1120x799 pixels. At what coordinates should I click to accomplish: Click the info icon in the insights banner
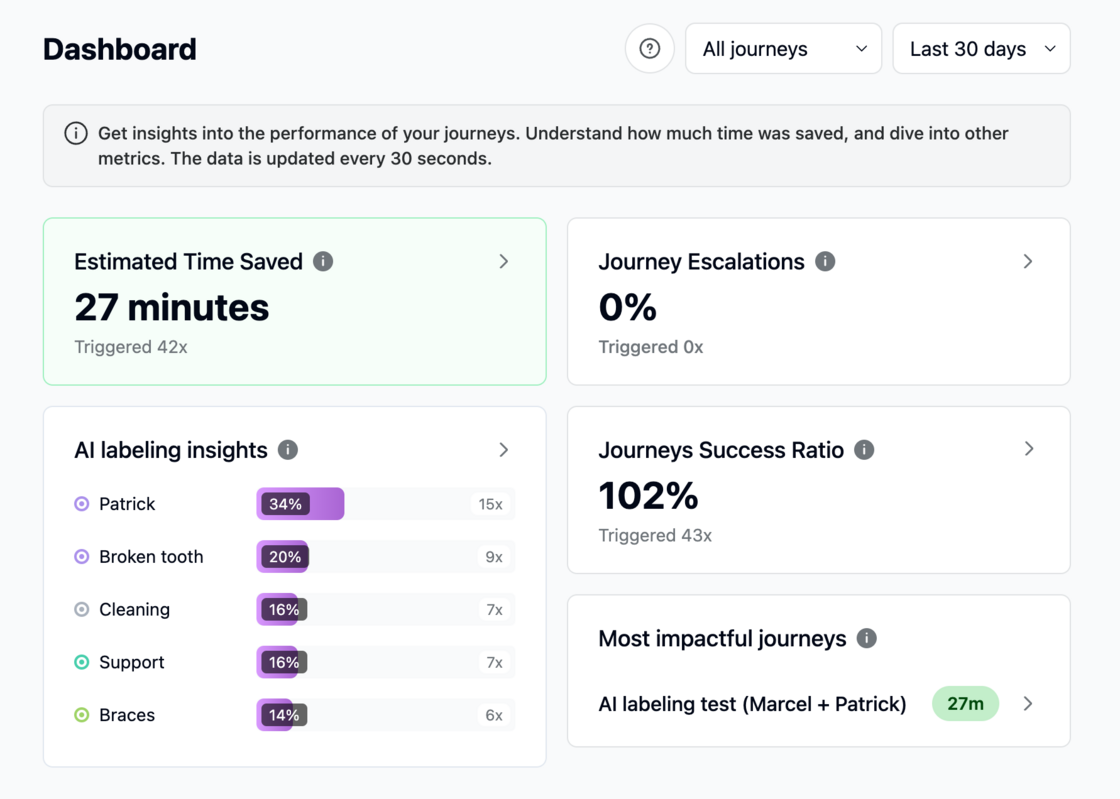tap(76, 134)
